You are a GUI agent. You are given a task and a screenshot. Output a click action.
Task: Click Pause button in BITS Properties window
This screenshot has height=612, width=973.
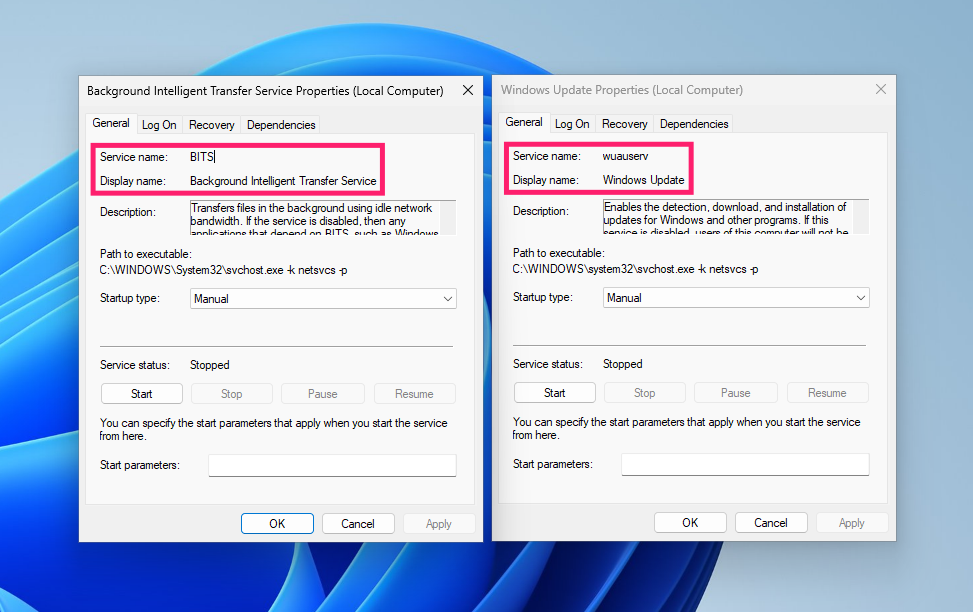pyautogui.click(x=323, y=394)
